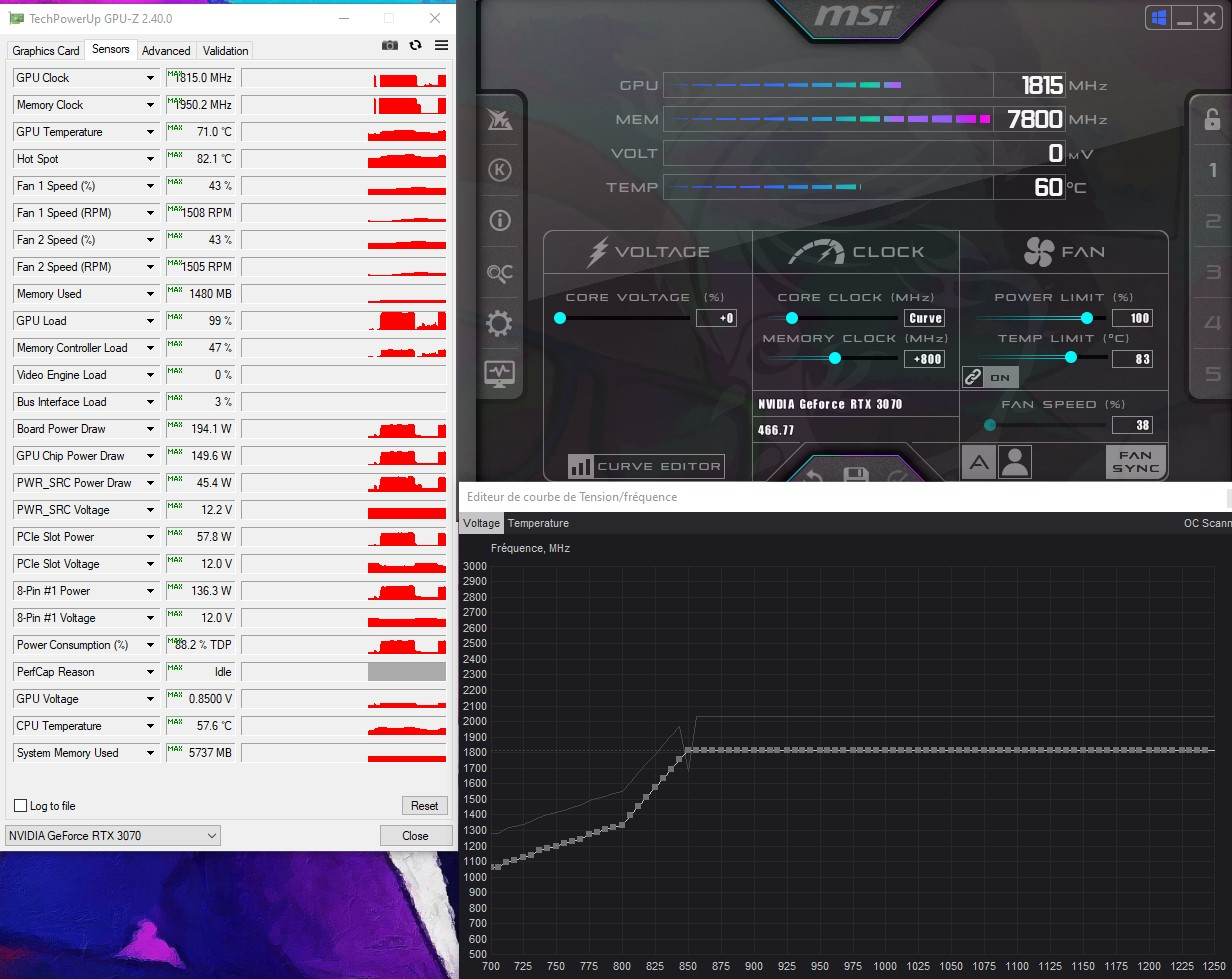This screenshot has height=979, width=1232.
Task: Open the GPU-Z hamburger menu
Action: coord(441,45)
